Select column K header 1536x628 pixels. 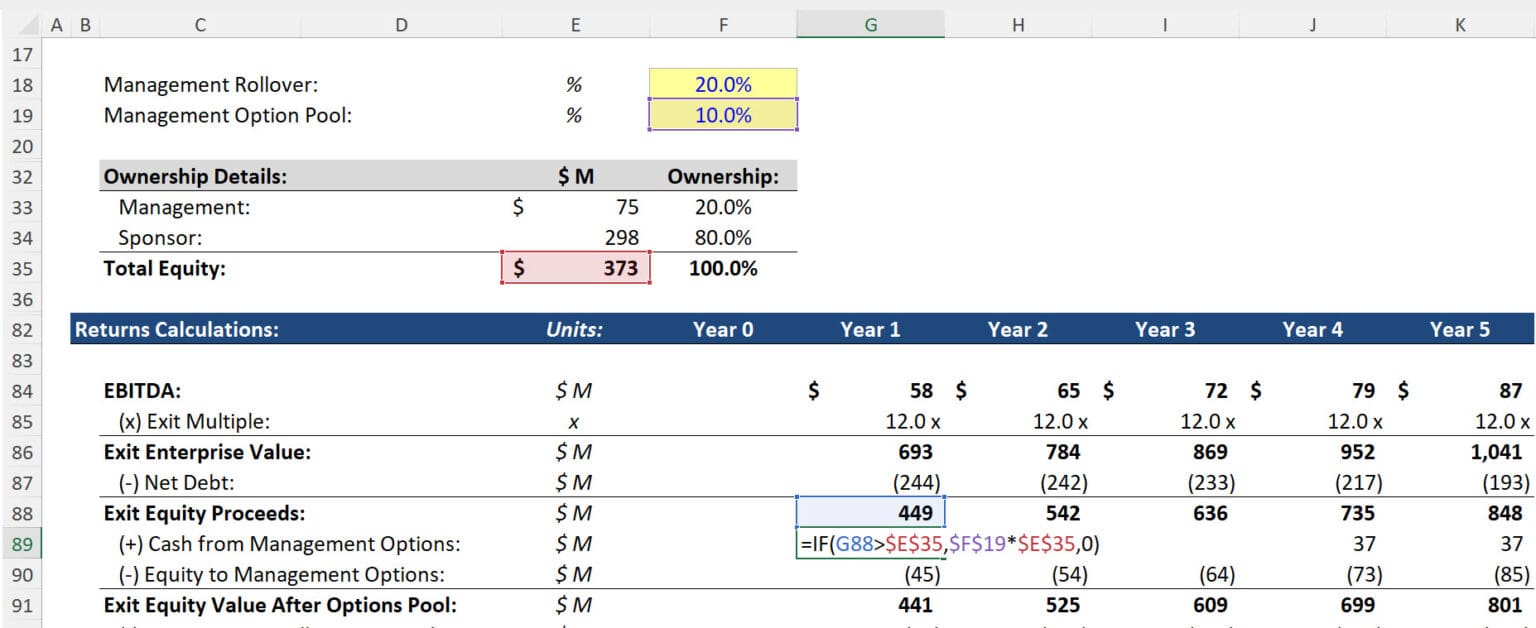click(x=1459, y=23)
